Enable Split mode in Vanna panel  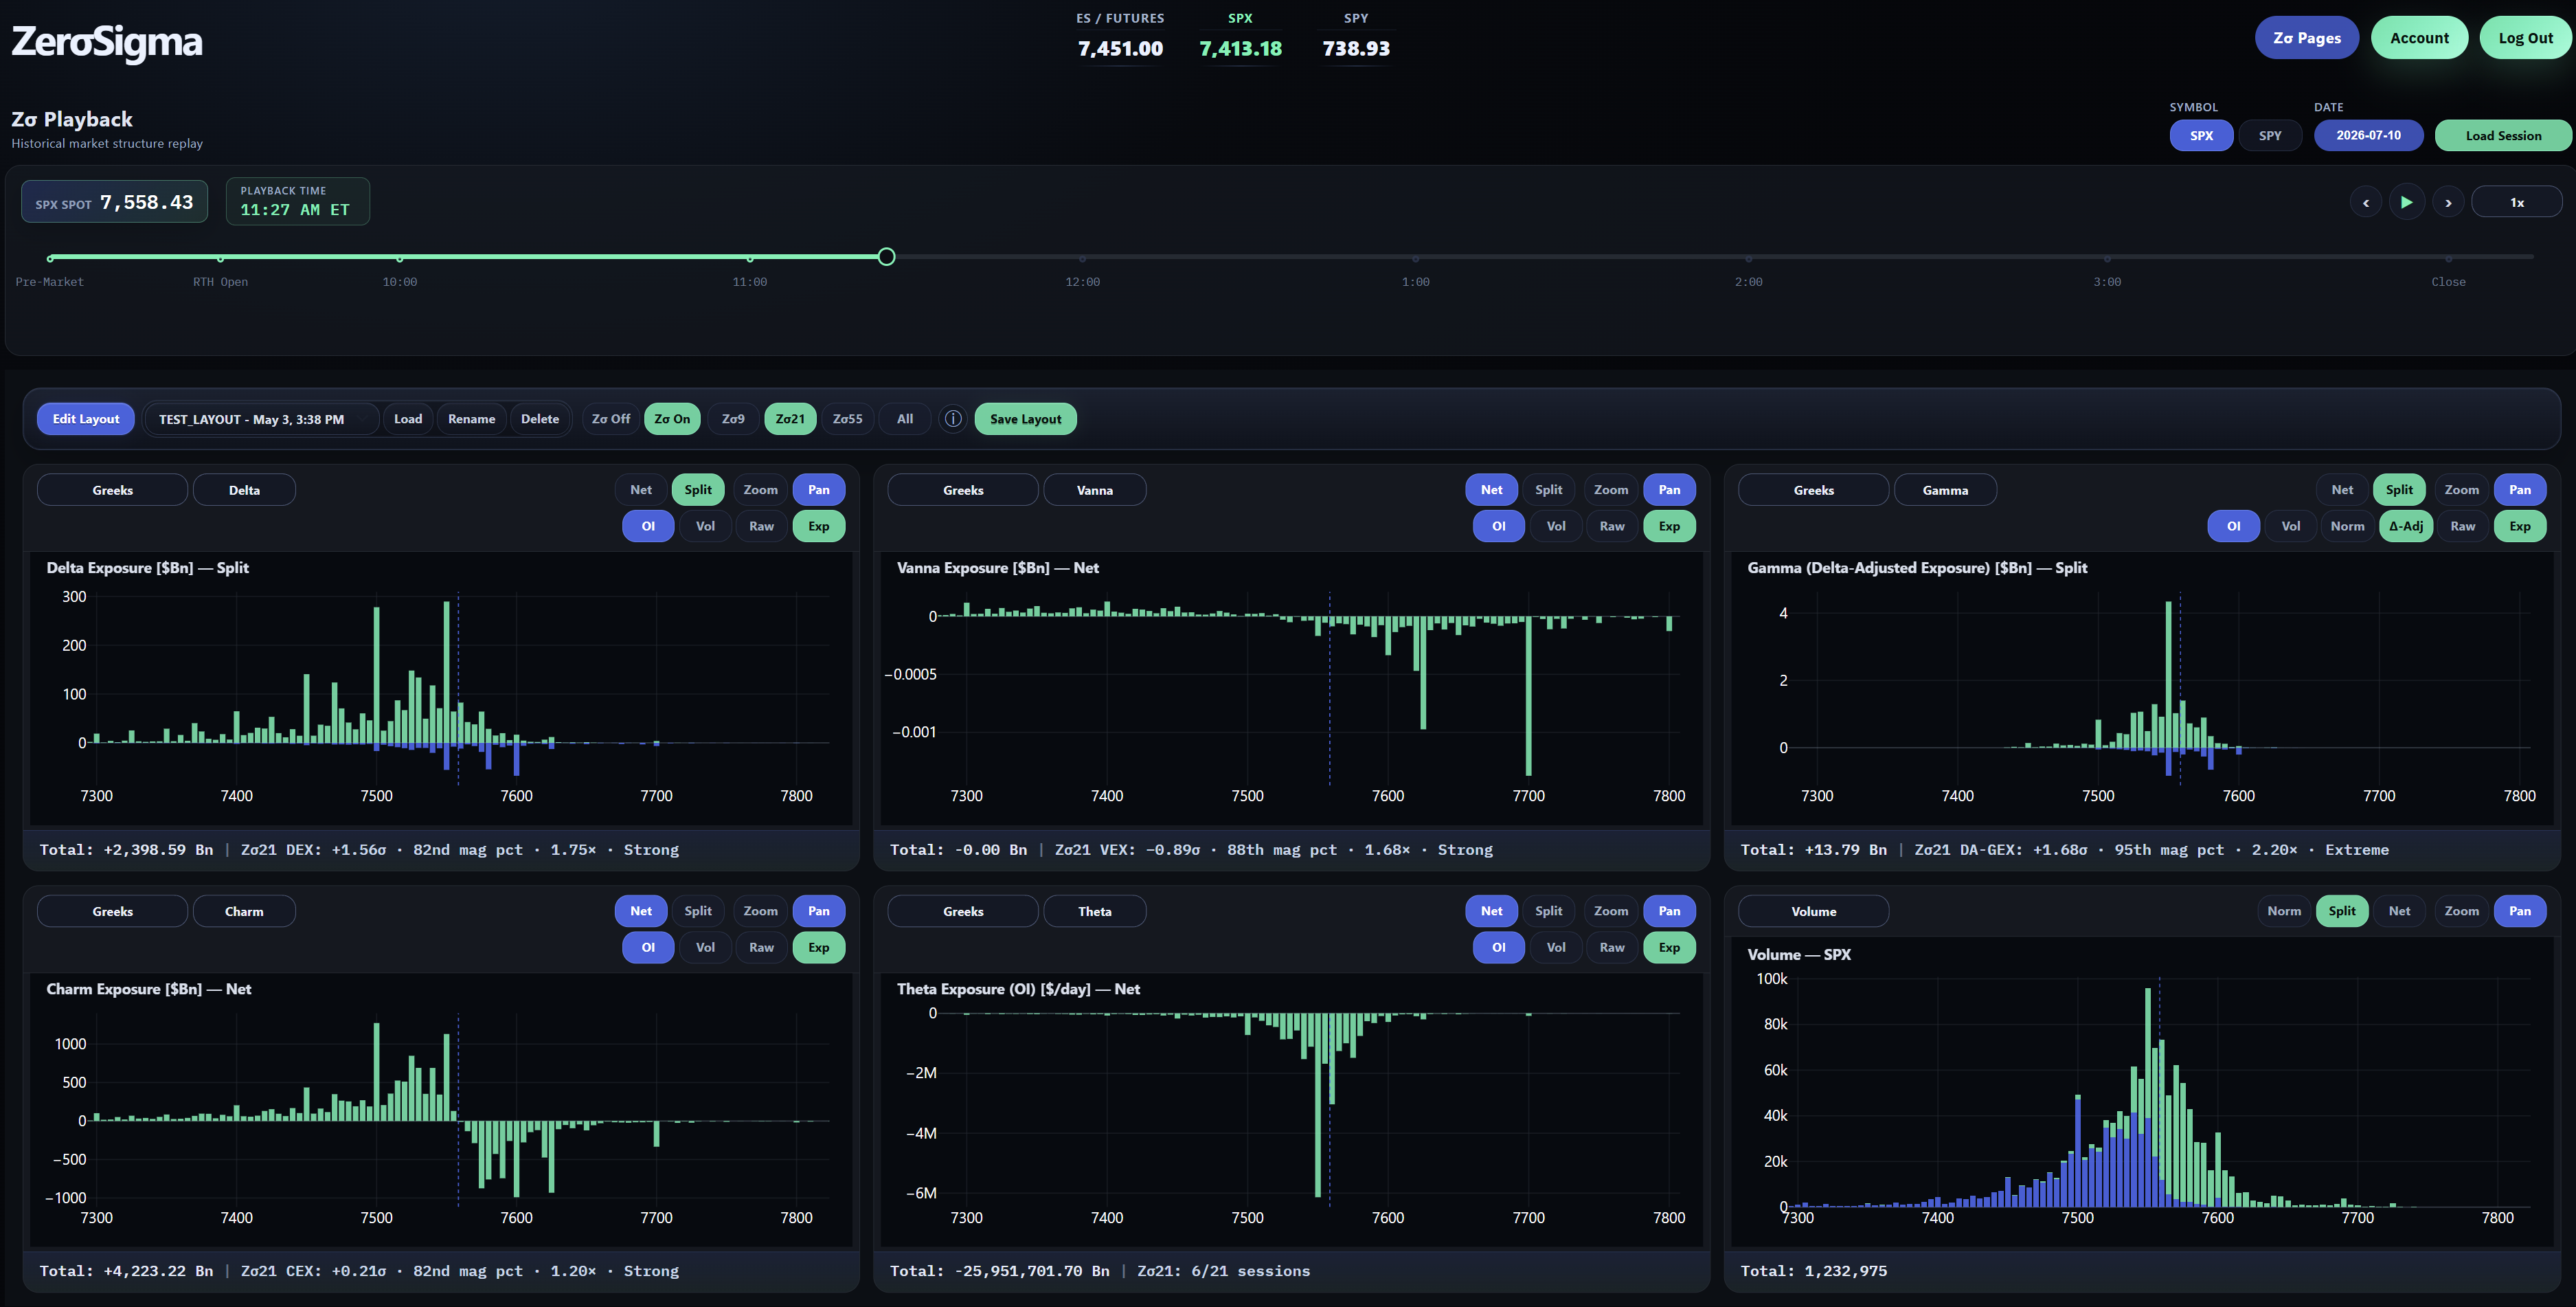[x=1548, y=489]
